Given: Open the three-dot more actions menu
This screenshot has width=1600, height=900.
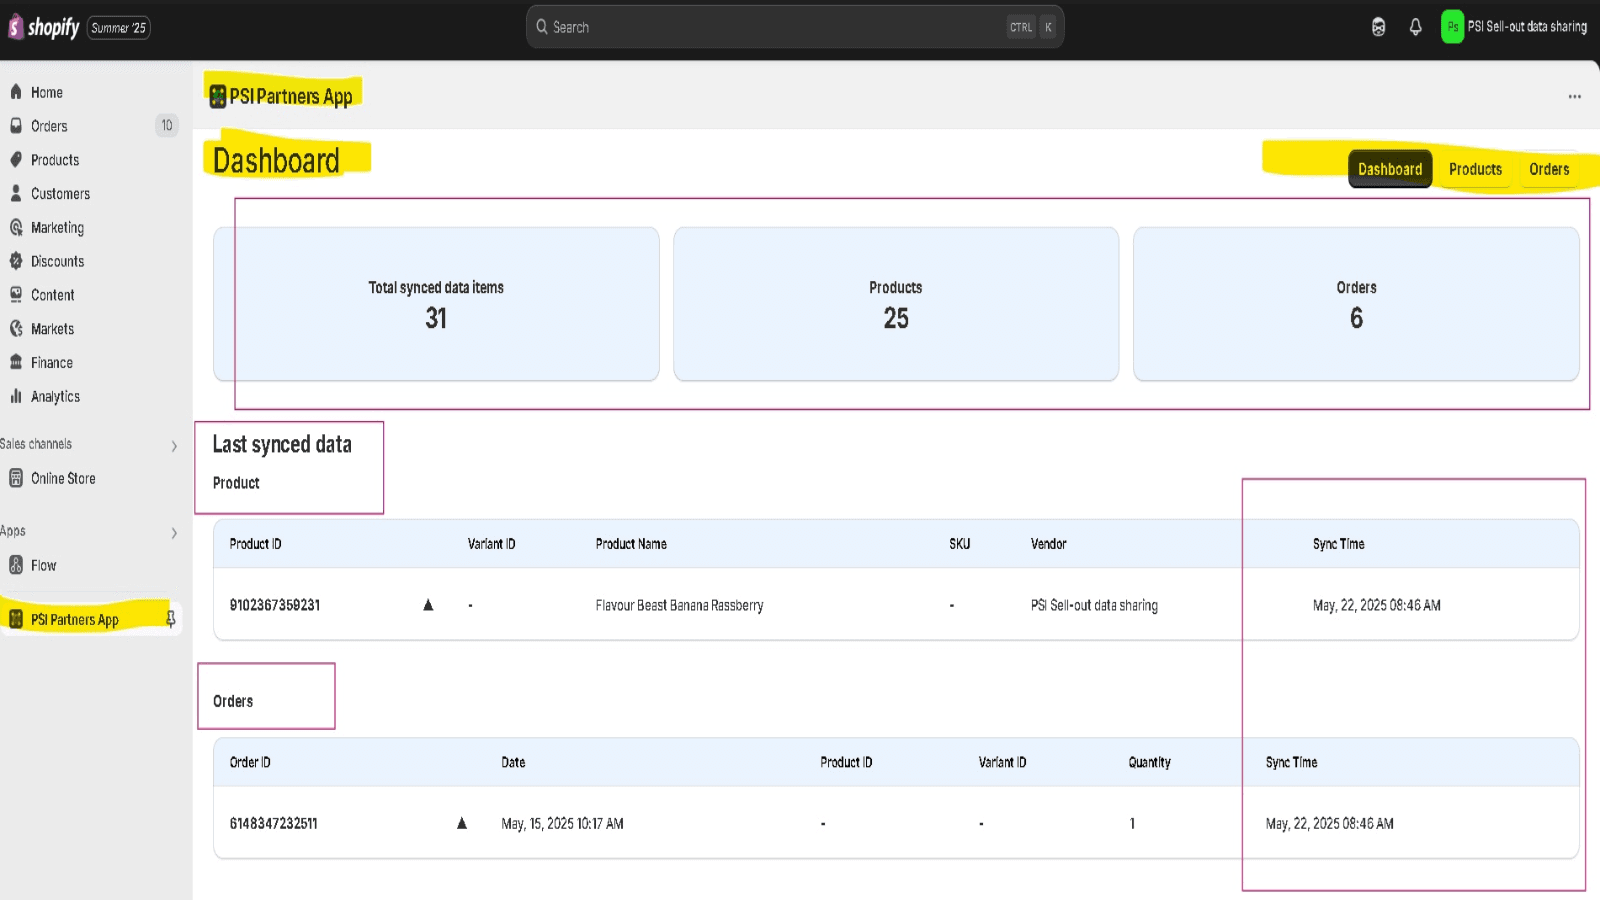Looking at the screenshot, I should [x=1573, y=96].
